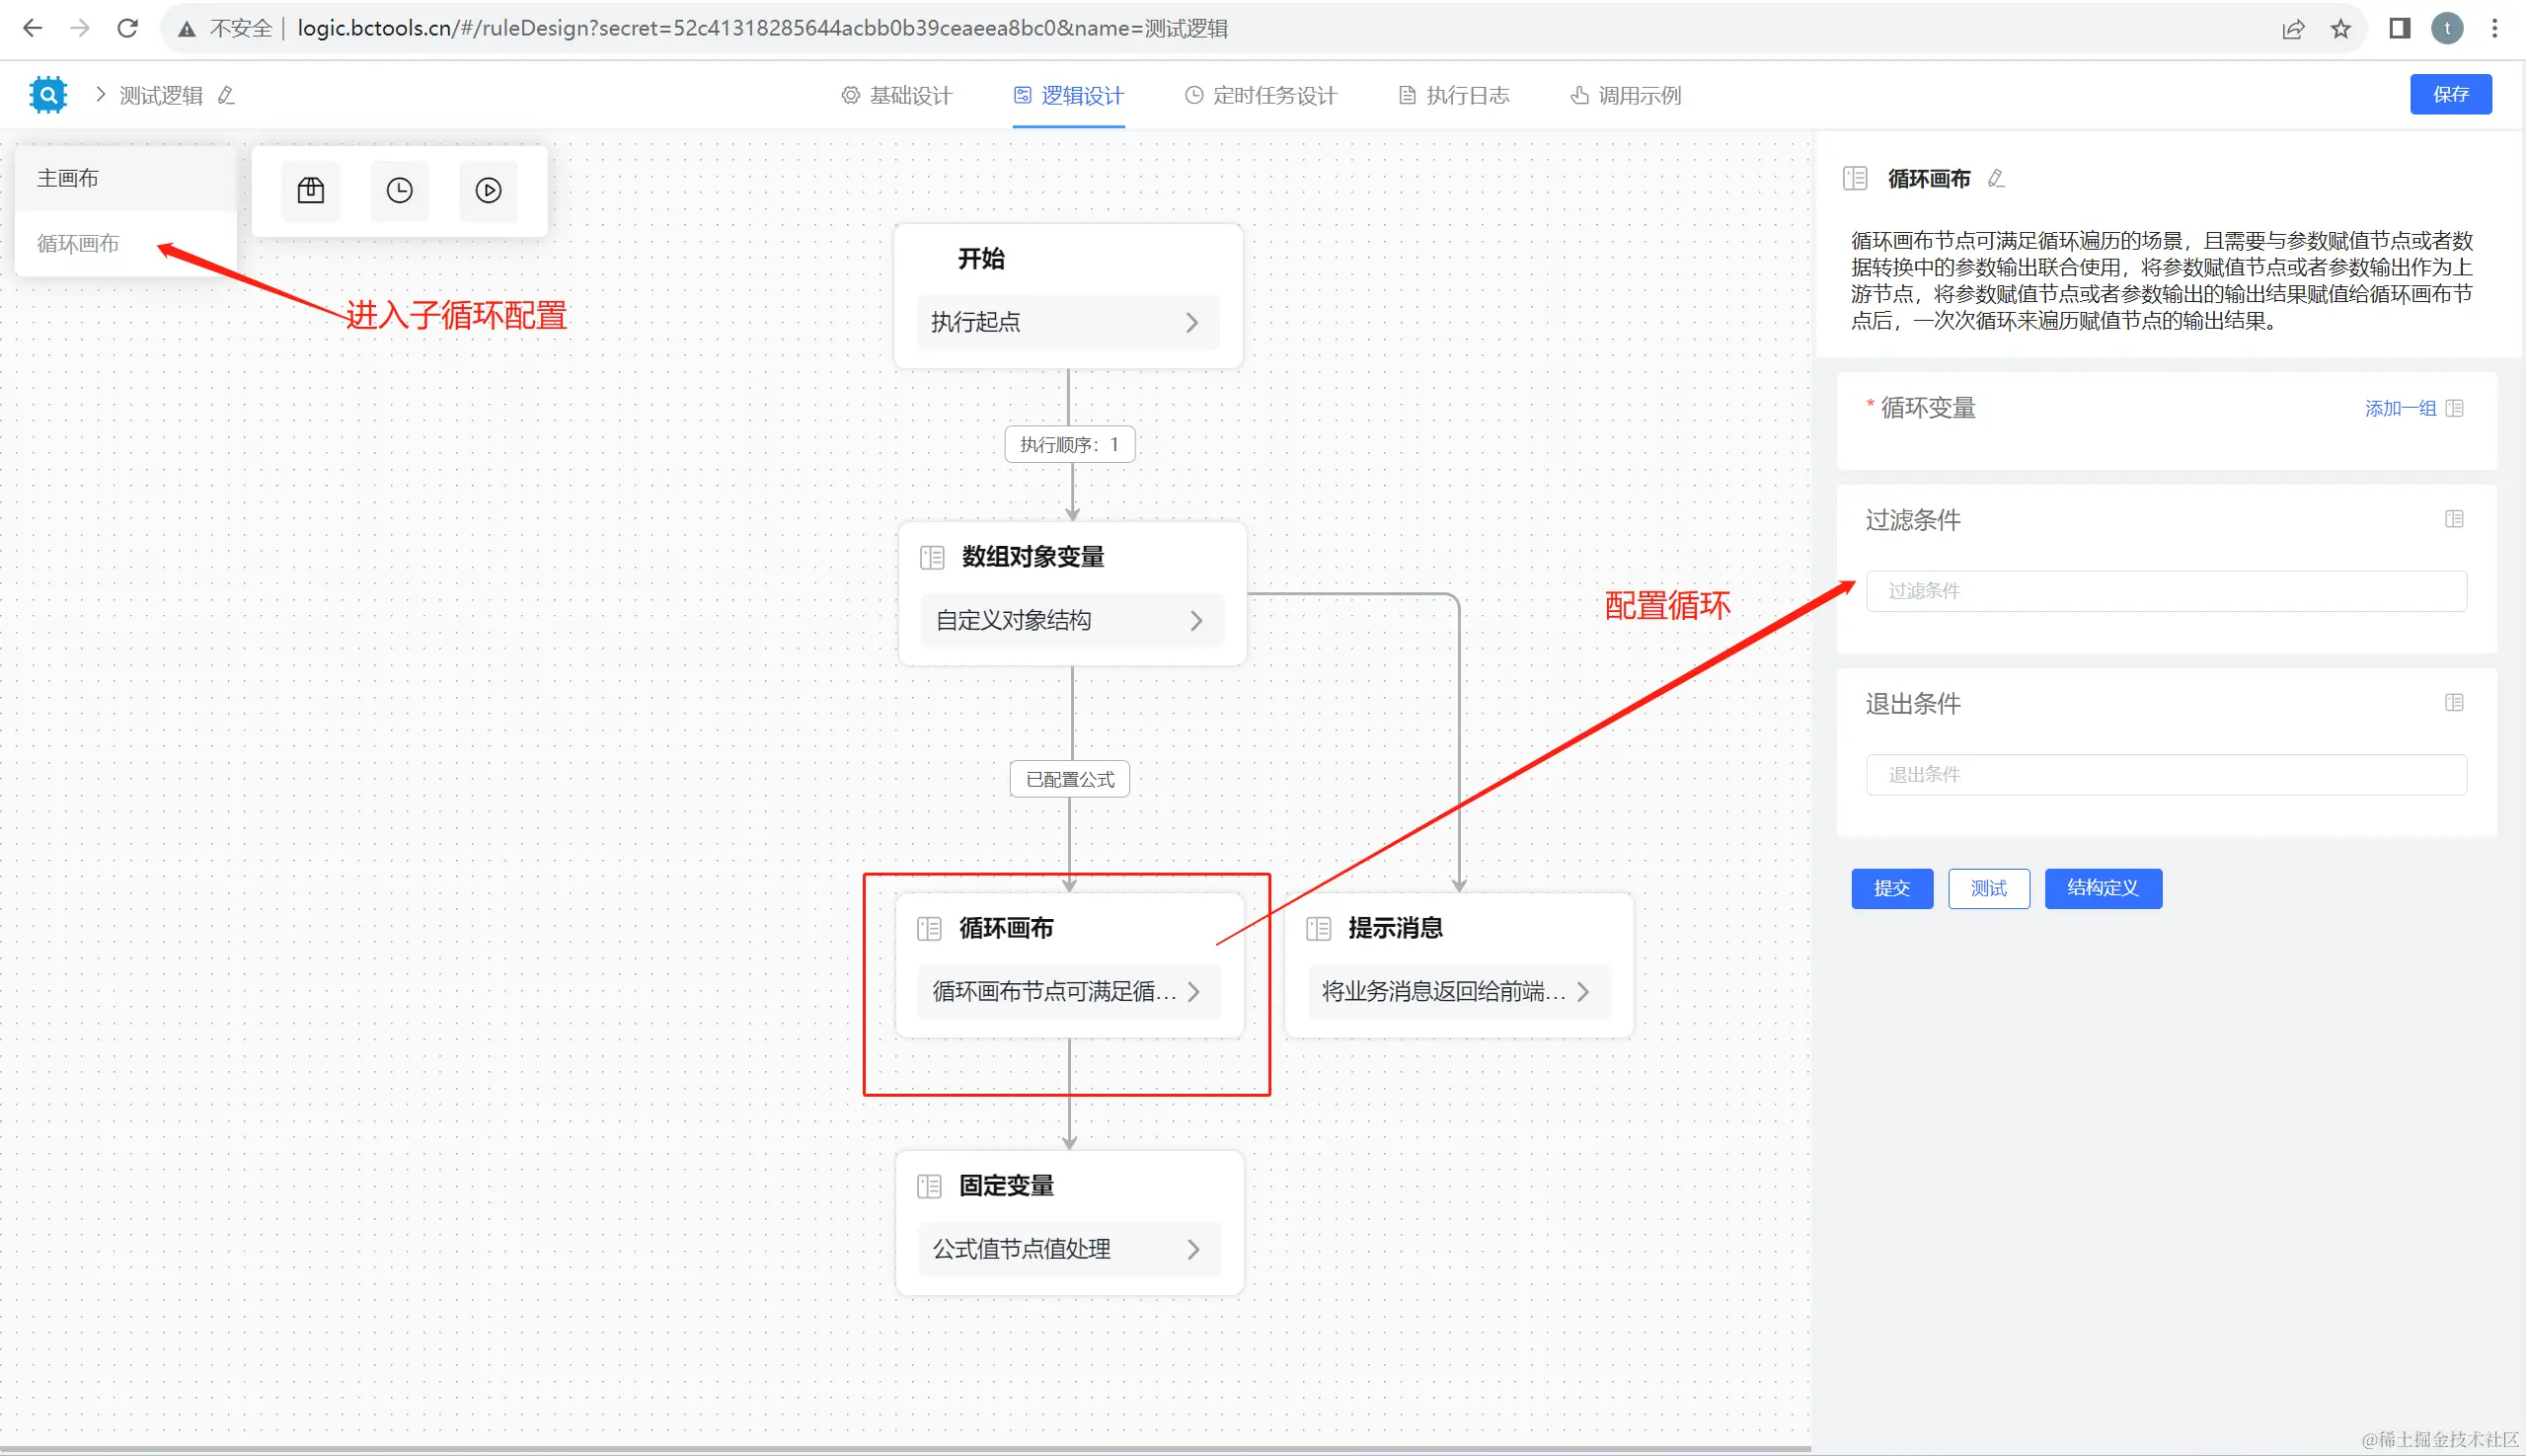Image resolution: width=2526 pixels, height=1456 pixels.
Task: Click the edit pencil next to 循环画布 panel title
Action: 1996,178
